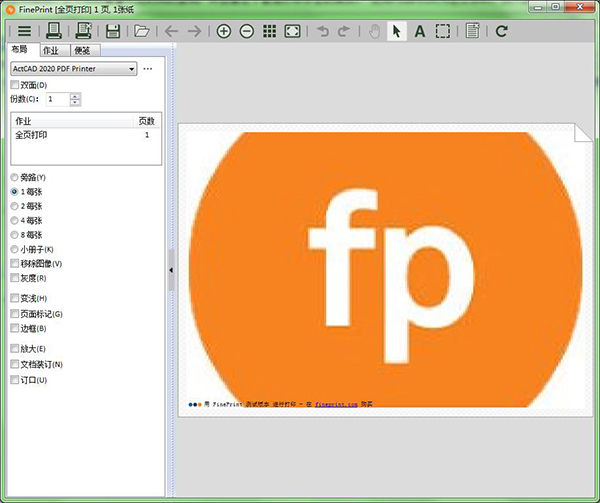
Task: Open the ActCAD 2020 PDF Printer dropdown
Action: tap(73, 69)
